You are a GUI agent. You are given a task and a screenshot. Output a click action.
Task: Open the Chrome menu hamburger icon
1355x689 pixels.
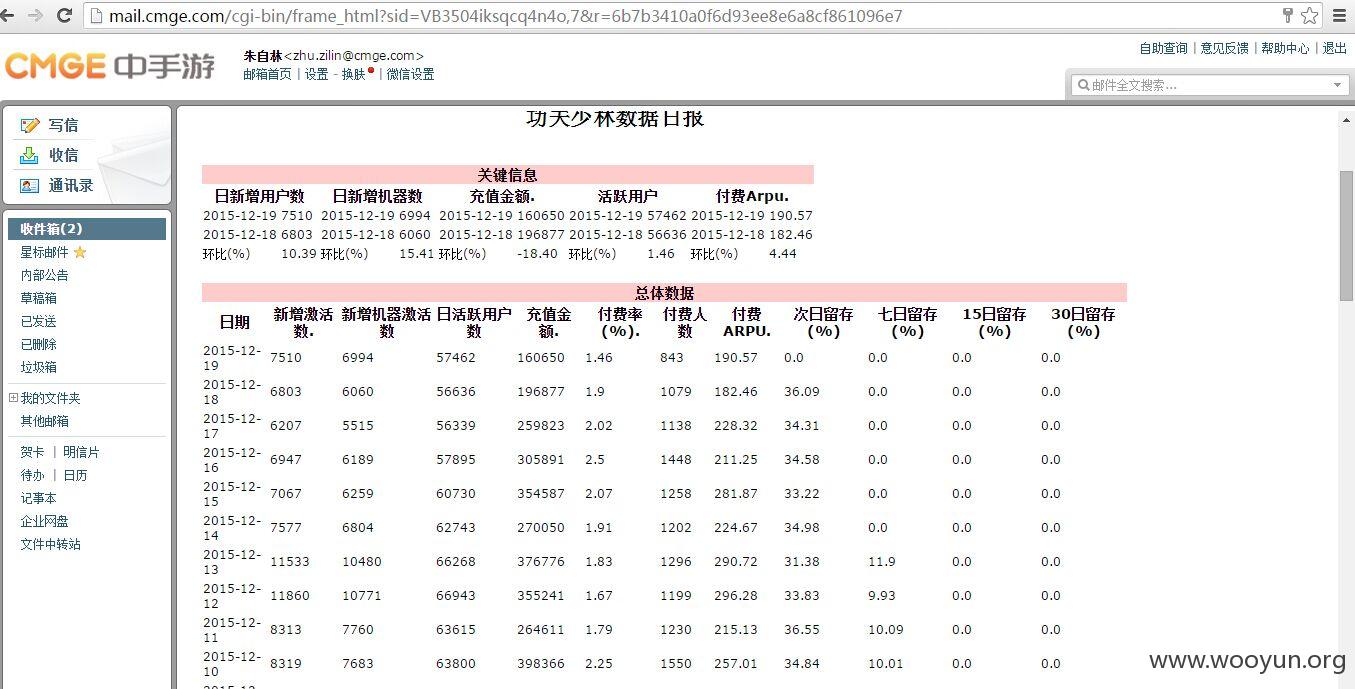click(x=1340, y=16)
